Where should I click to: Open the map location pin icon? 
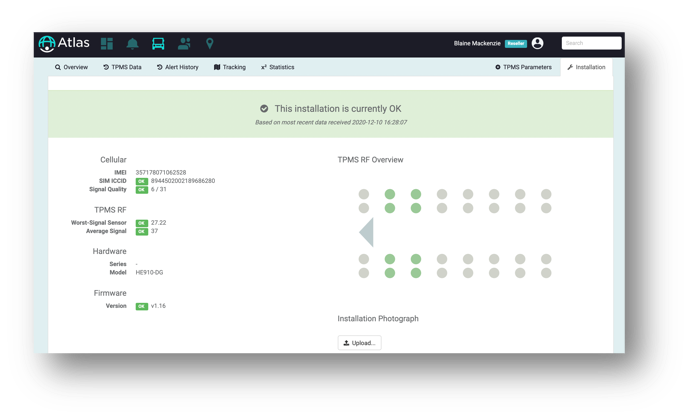(x=210, y=44)
